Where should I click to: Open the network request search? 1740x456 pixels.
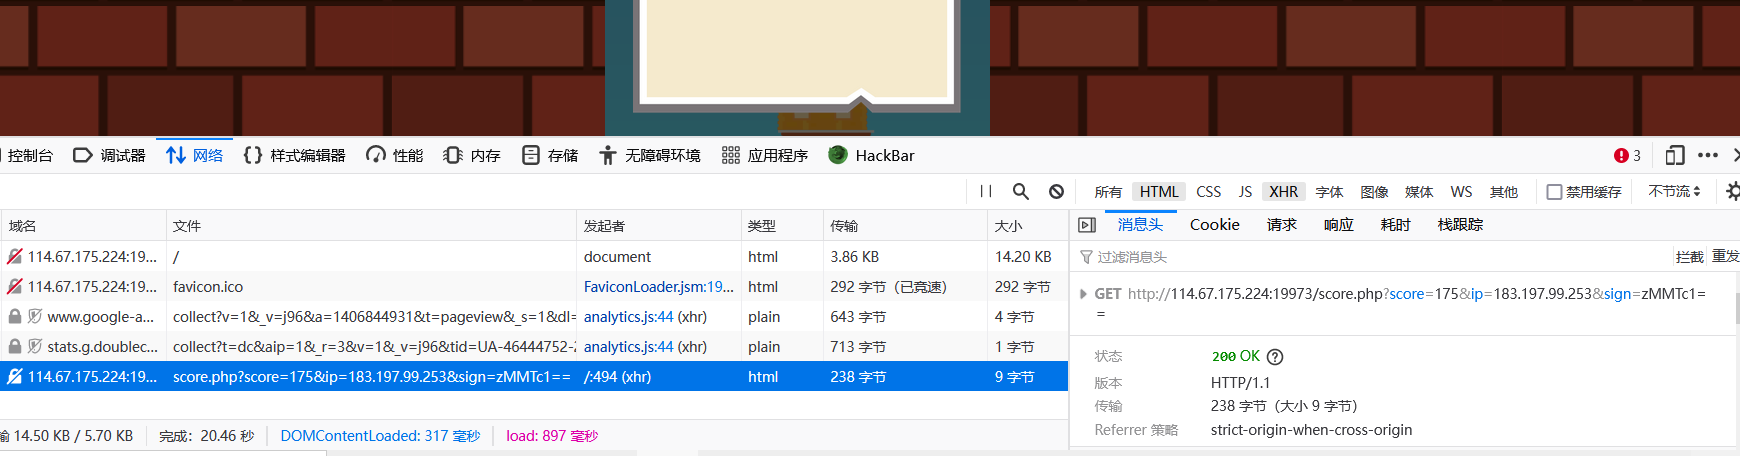1021,191
